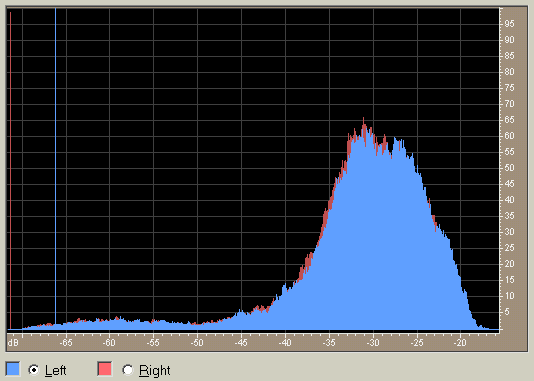Click the -35 label on the dB axis
Viewport: 534px width, 381px height.
pyautogui.click(x=329, y=343)
